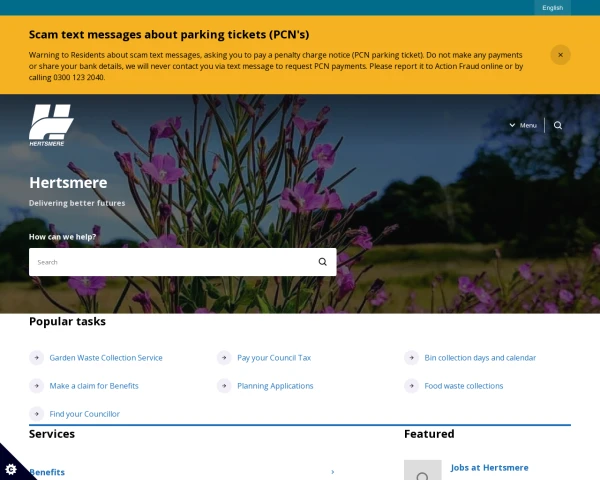
Task: Open cookie settings gear icon
Action: [x=11, y=469]
